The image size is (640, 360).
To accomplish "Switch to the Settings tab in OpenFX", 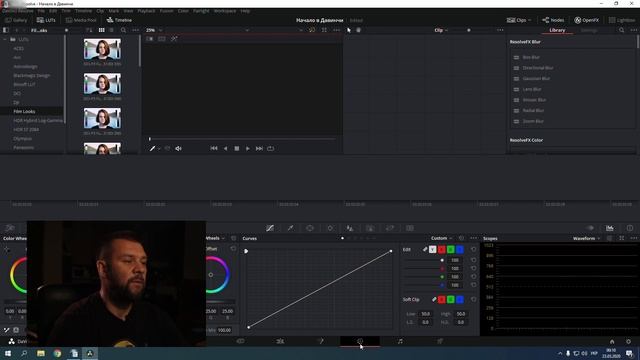I will tap(589, 30).
